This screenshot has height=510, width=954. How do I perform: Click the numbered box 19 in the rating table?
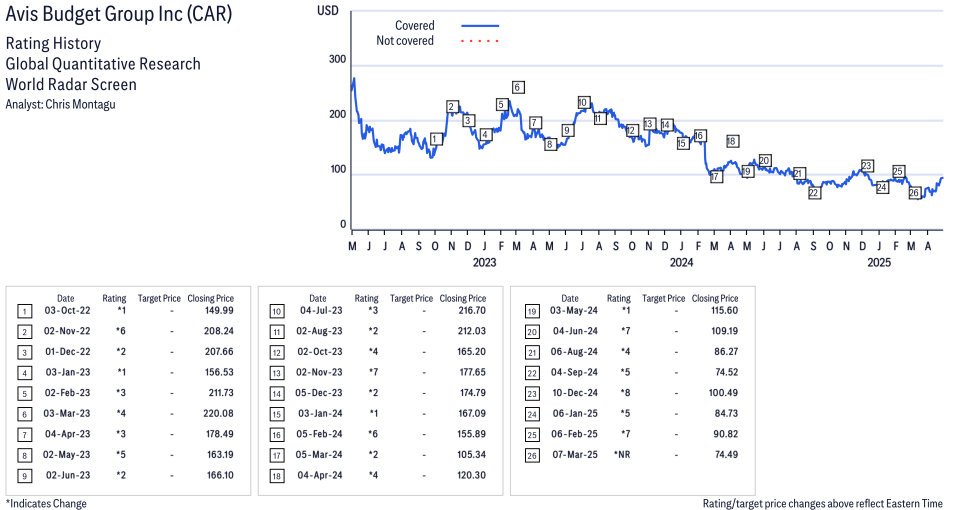[532, 312]
